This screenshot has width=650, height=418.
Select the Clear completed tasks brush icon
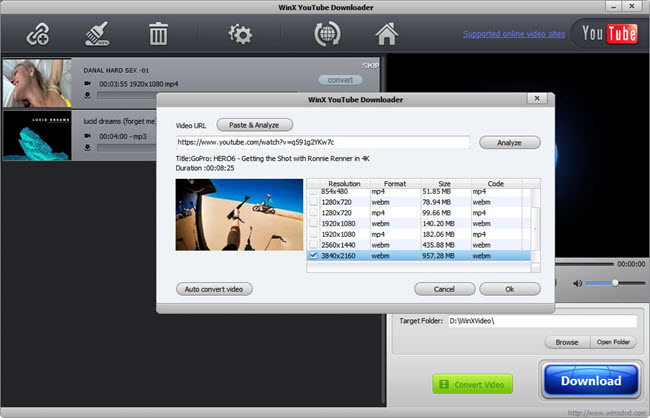[x=97, y=34]
